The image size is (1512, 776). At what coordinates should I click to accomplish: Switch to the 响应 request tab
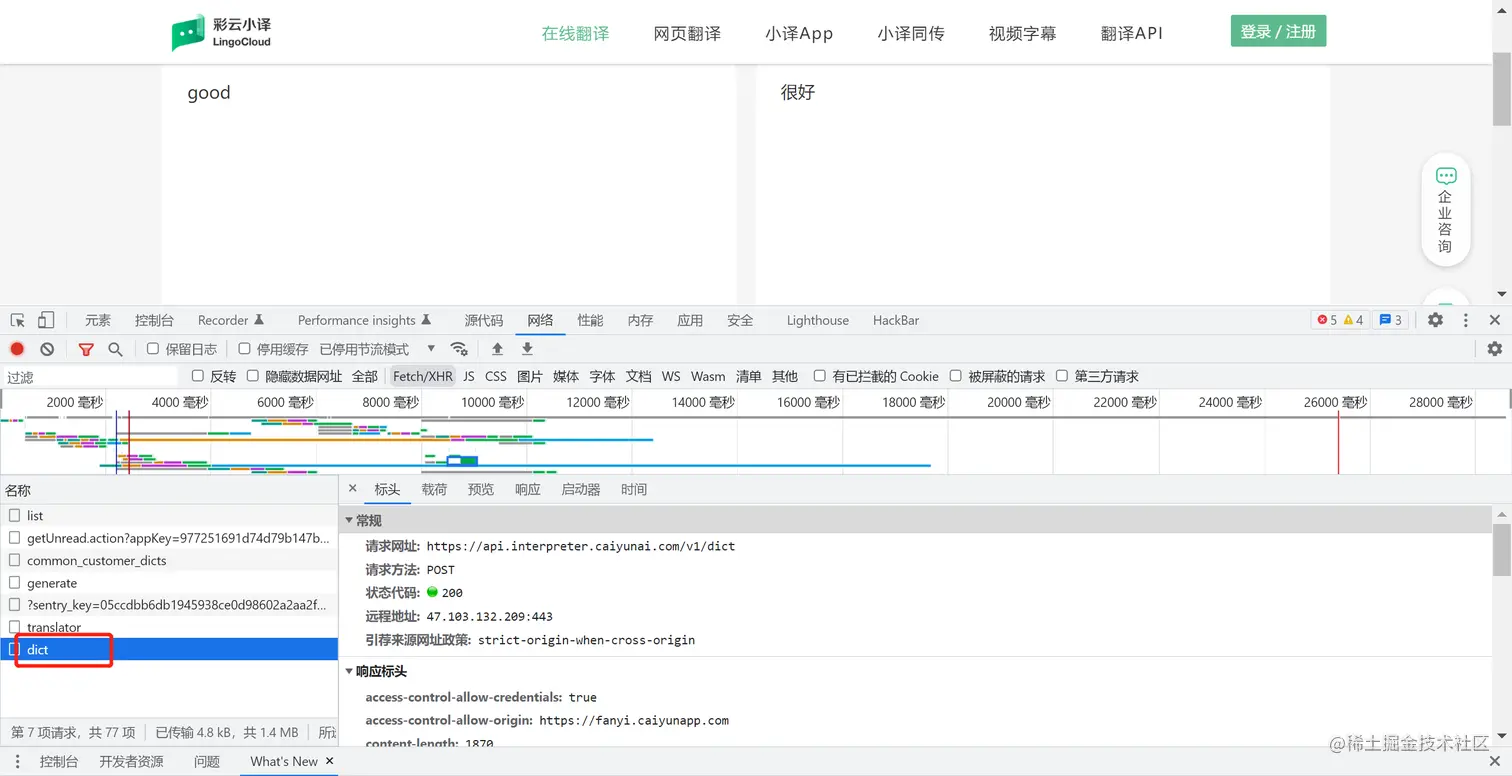point(528,489)
